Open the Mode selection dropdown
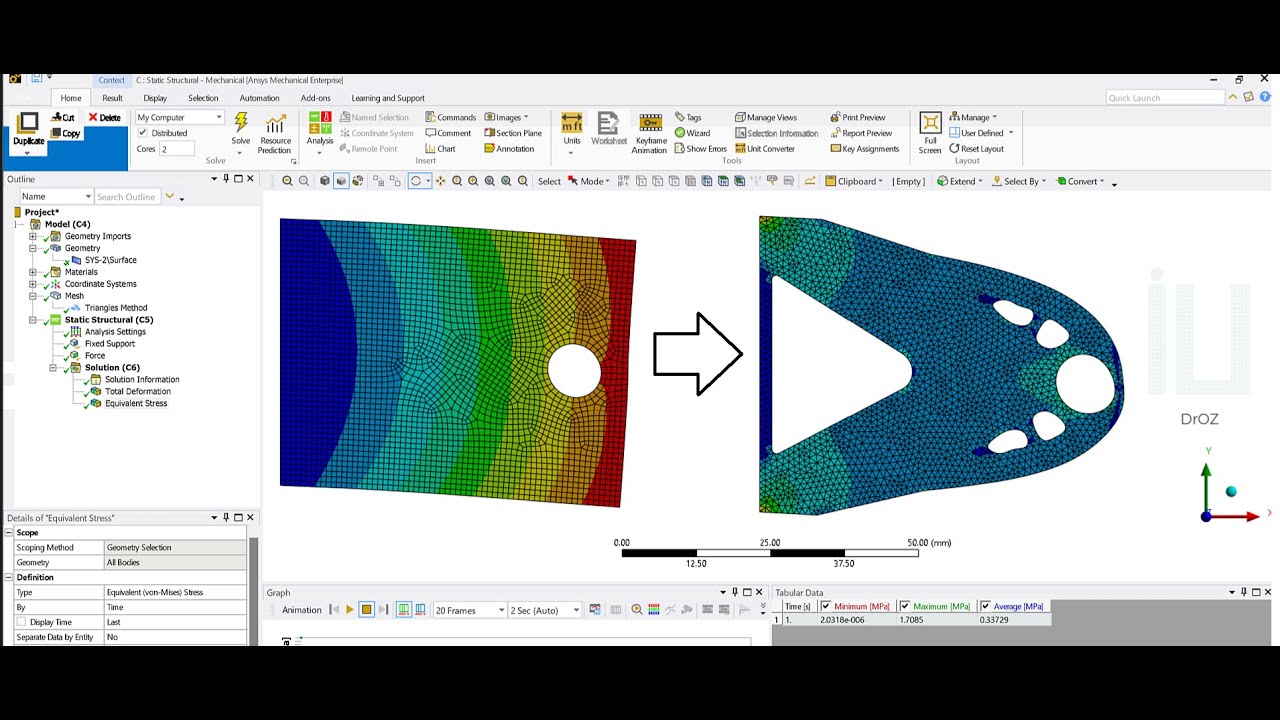This screenshot has width=1280, height=720. 587,181
